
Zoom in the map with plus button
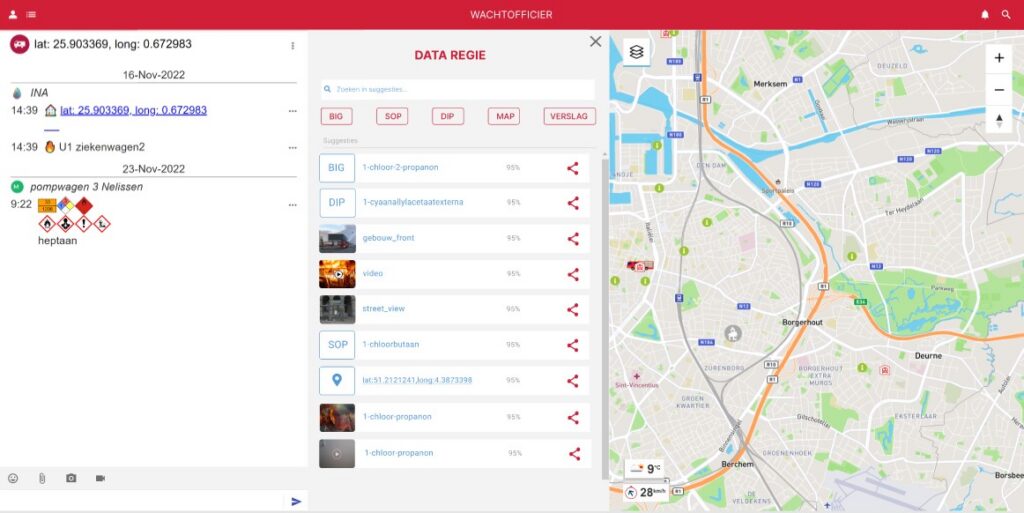tap(999, 58)
